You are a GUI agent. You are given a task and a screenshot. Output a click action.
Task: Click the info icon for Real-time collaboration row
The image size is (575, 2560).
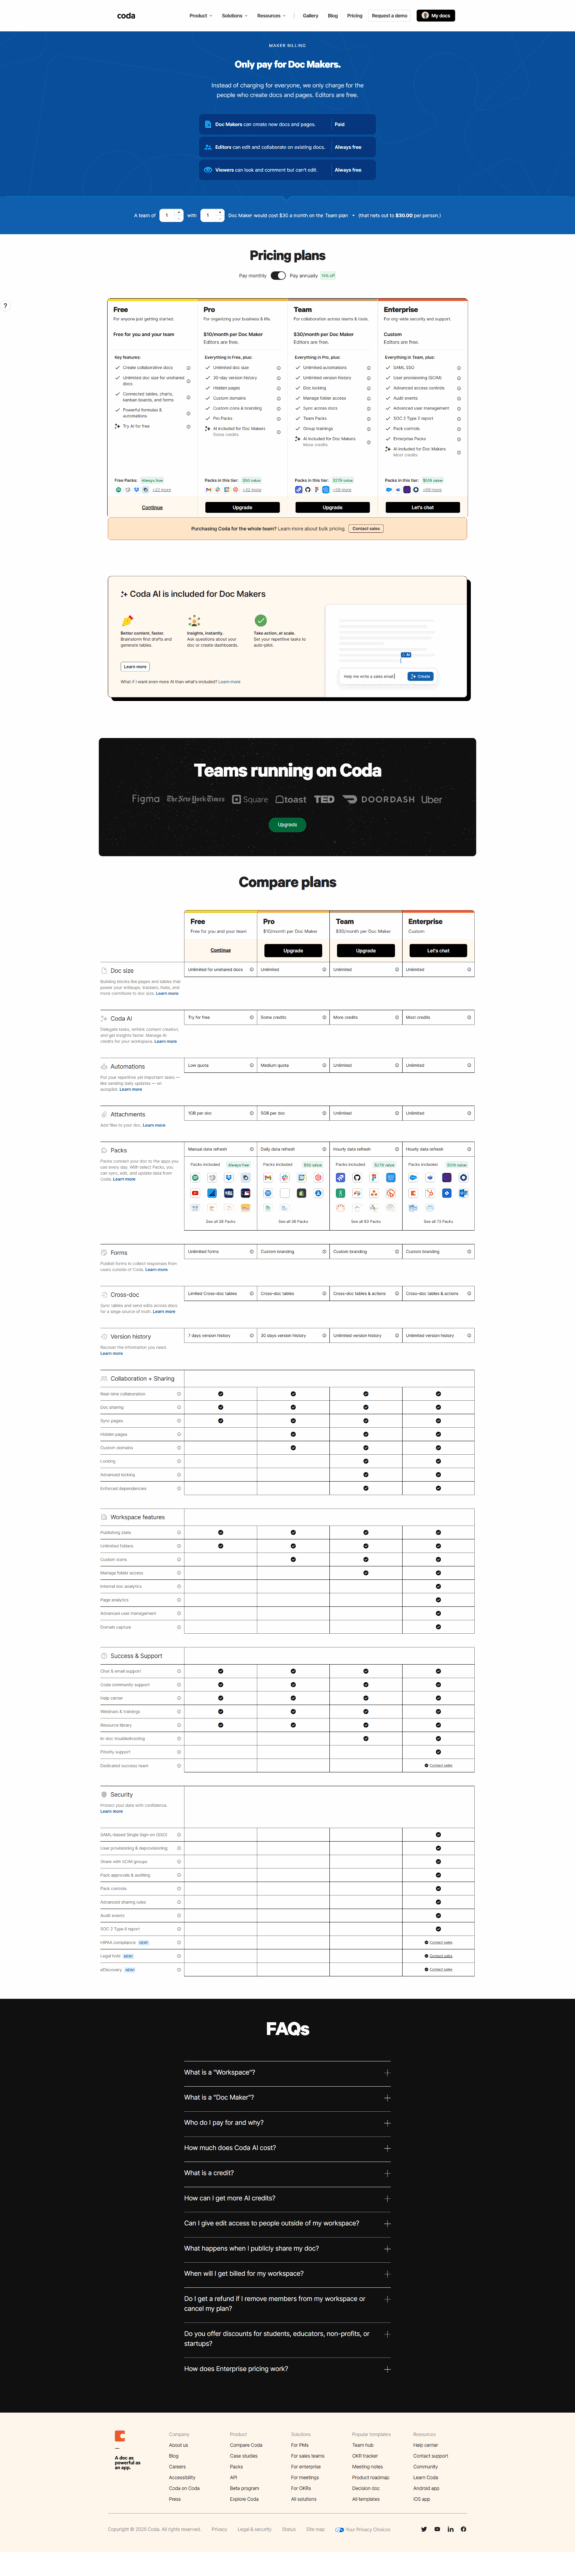[x=179, y=1394]
